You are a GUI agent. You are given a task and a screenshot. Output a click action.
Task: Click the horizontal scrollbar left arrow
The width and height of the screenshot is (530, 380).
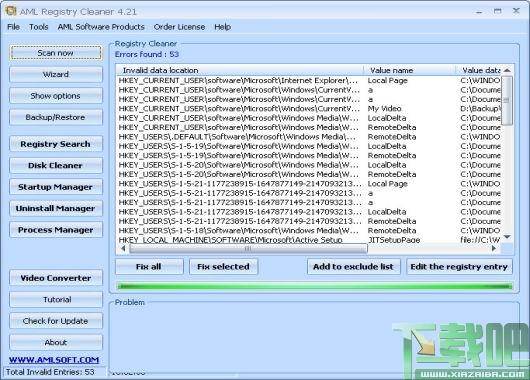pos(123,248)
